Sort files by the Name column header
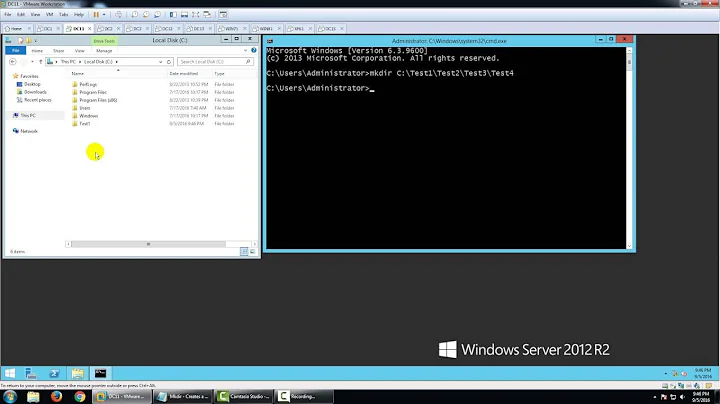 coord(118,73)
